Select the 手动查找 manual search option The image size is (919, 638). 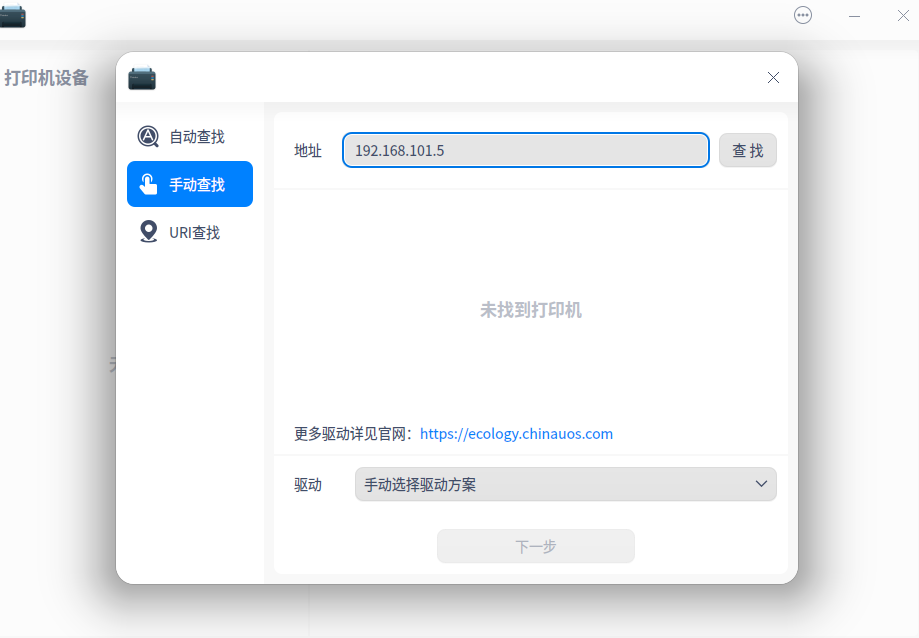[x=189, y=184]
